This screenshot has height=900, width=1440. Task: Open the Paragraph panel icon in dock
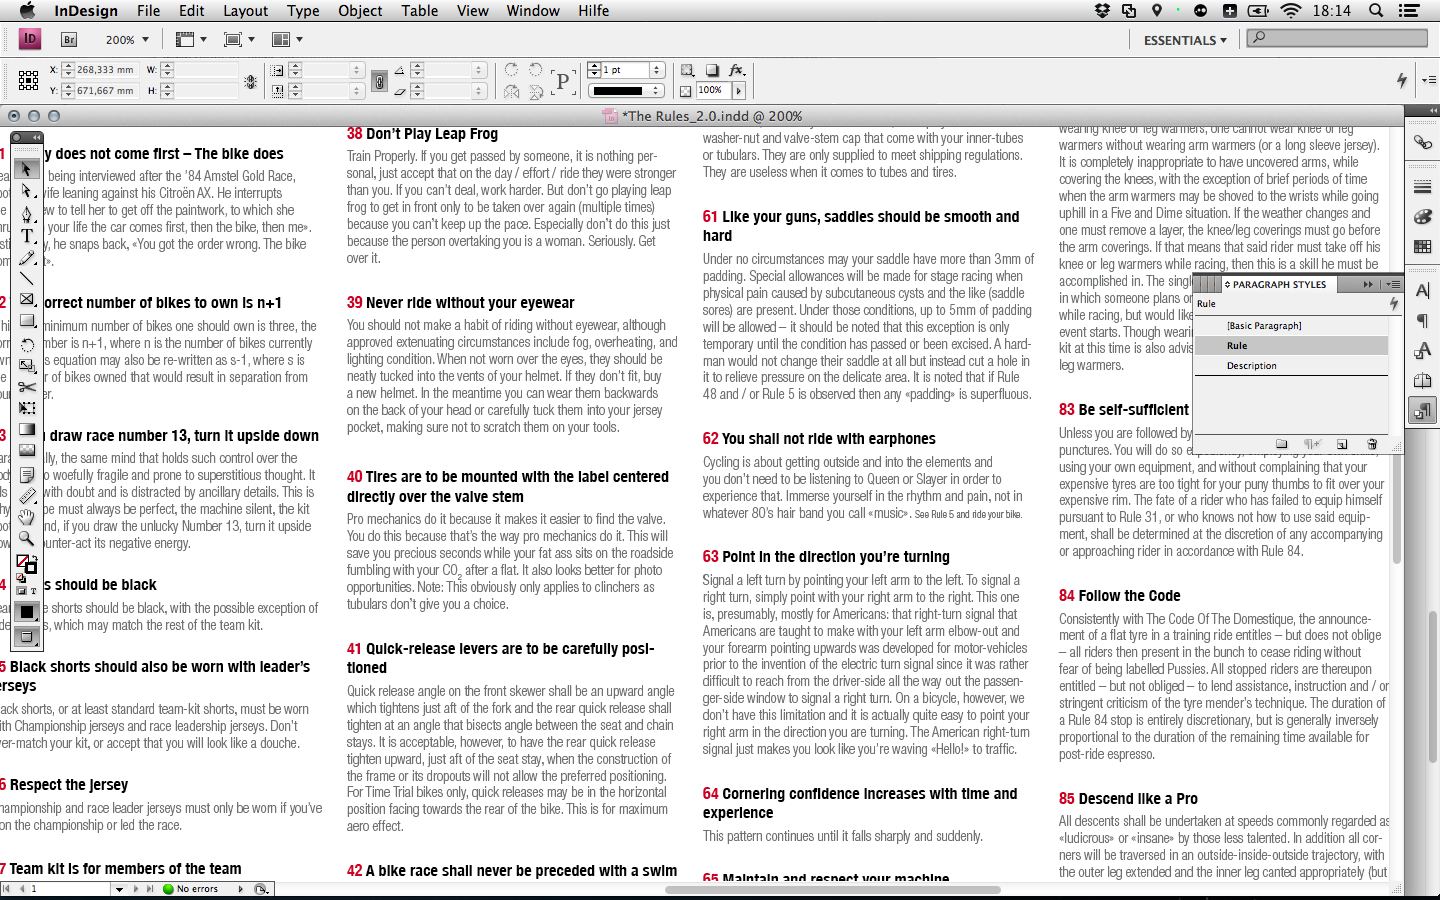click(x=1422, y=321)
